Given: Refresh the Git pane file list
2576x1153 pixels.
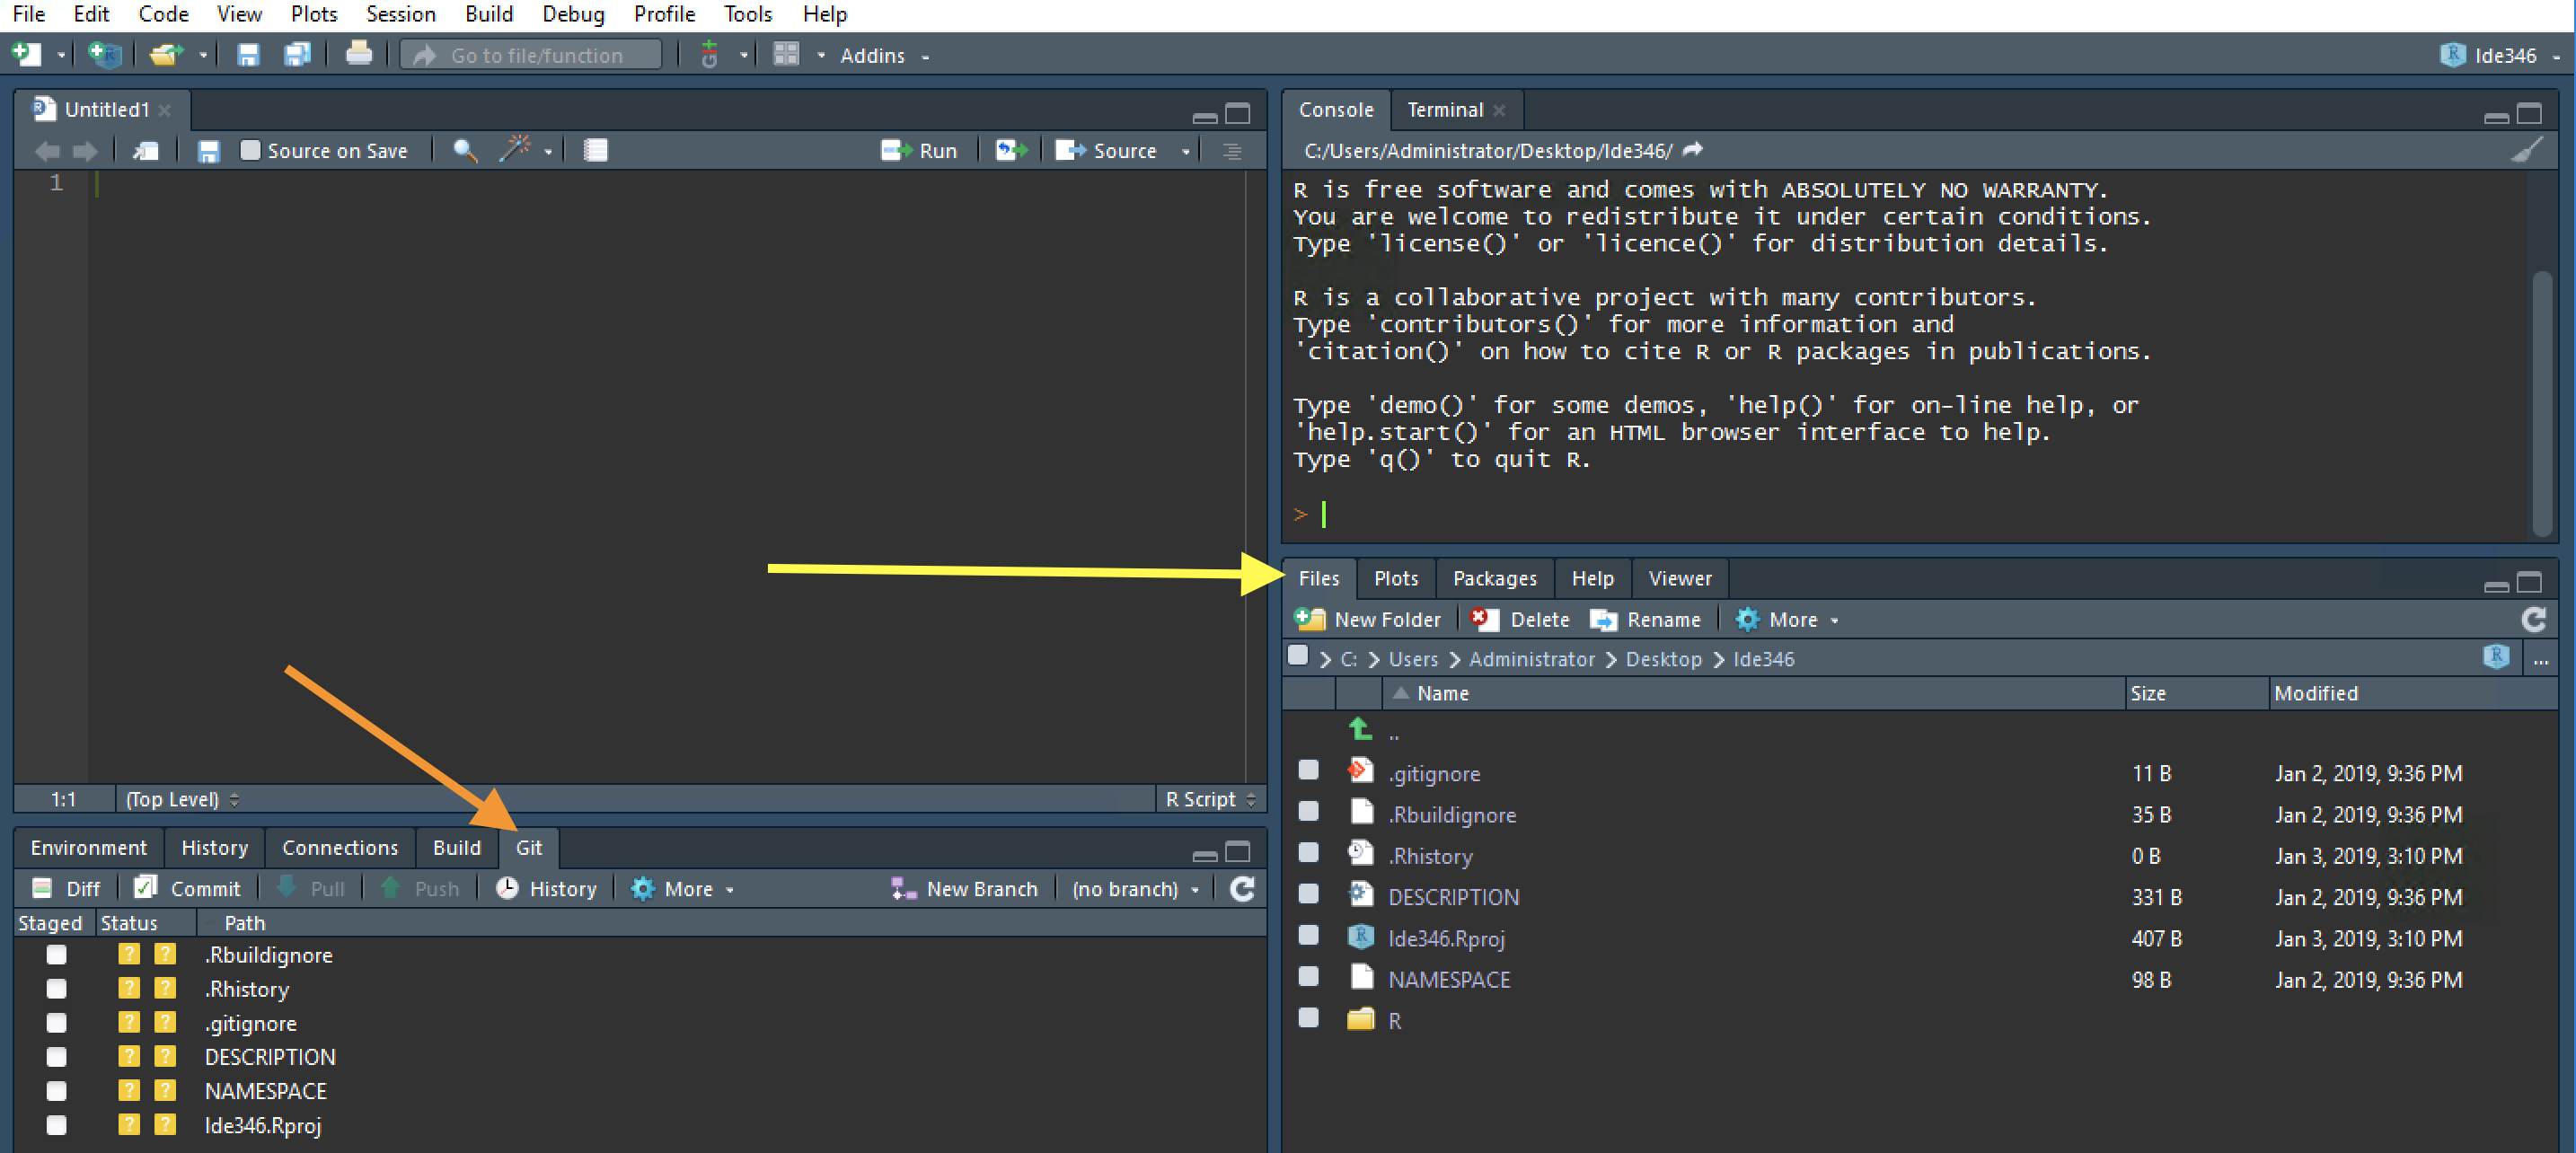Looking at the screenshot, I should [1242, 888].
